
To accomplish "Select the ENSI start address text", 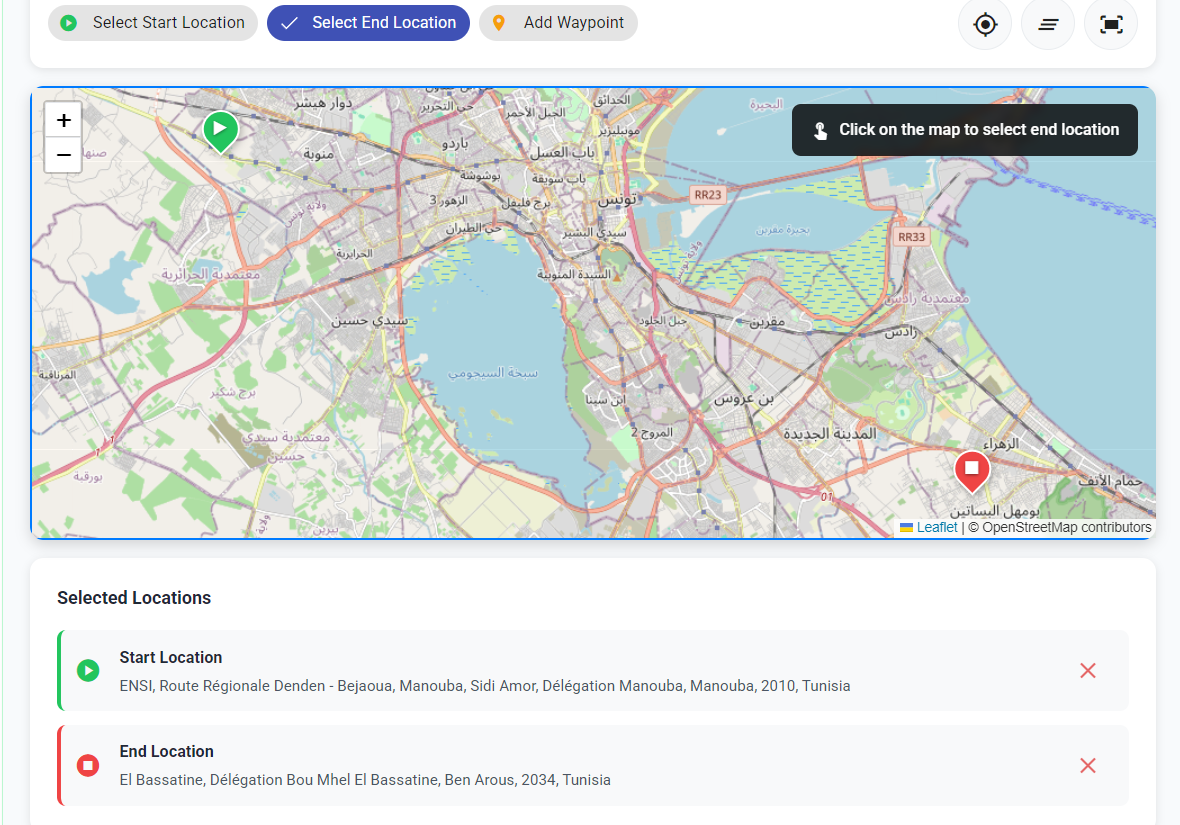I will pyautogui.click(x=484, y=686).
